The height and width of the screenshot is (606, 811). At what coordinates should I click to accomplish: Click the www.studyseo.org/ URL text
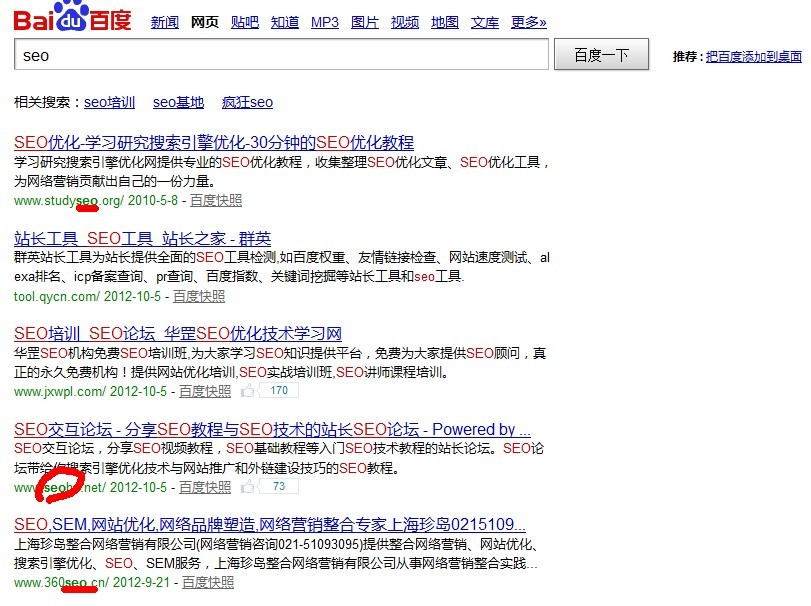click(x=69, y=201)
